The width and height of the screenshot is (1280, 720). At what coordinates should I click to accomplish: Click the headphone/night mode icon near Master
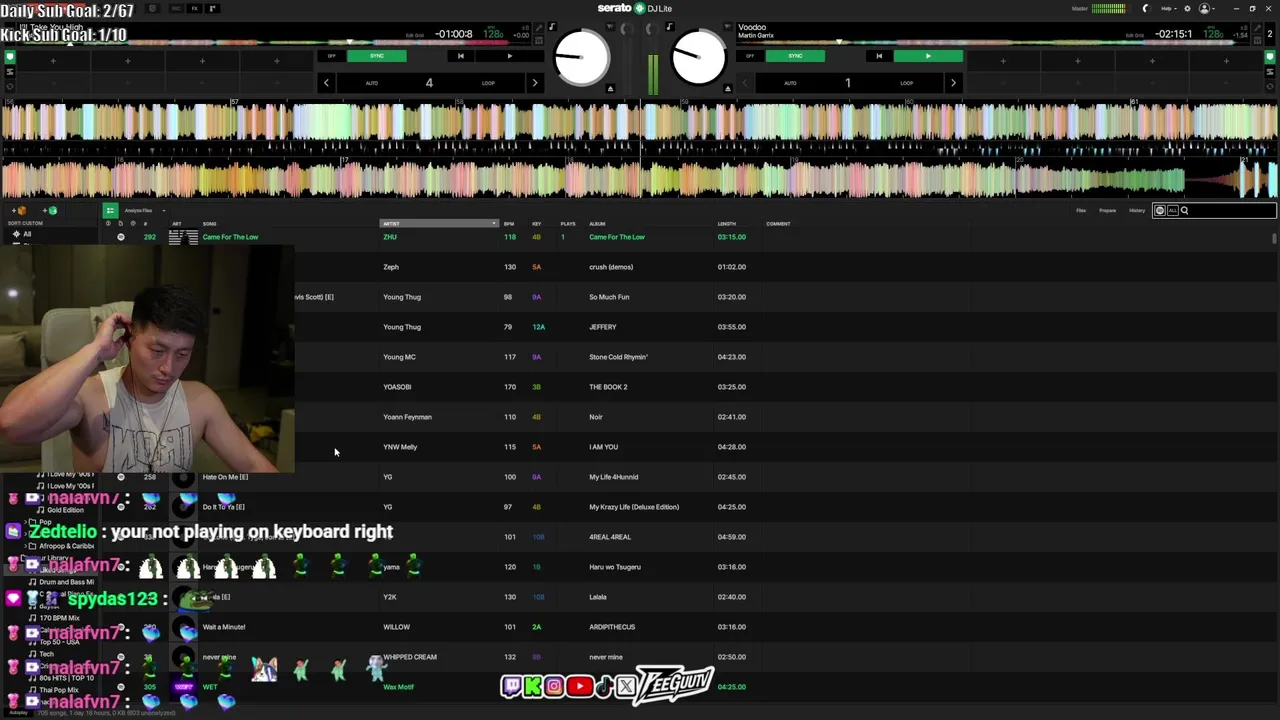pos(1146,9)
